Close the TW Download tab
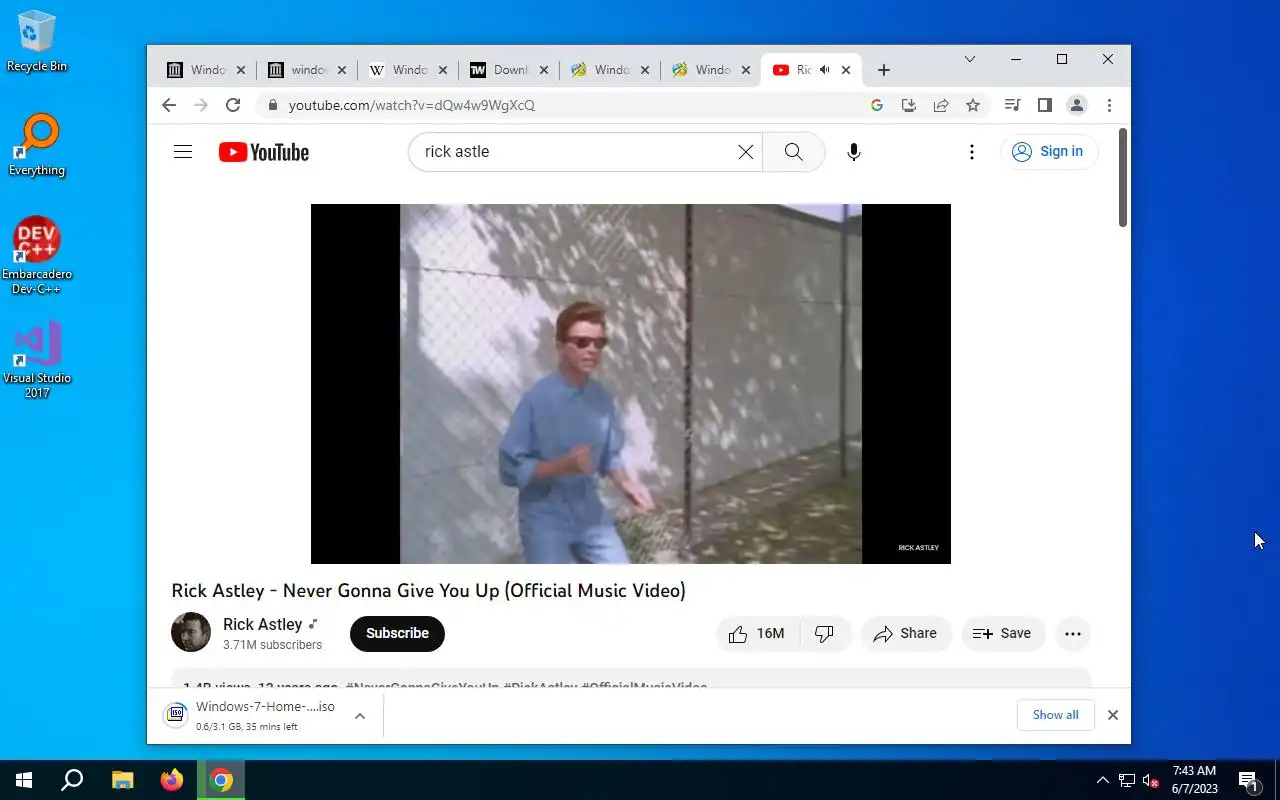The image size is (1280, 800). 544,70
